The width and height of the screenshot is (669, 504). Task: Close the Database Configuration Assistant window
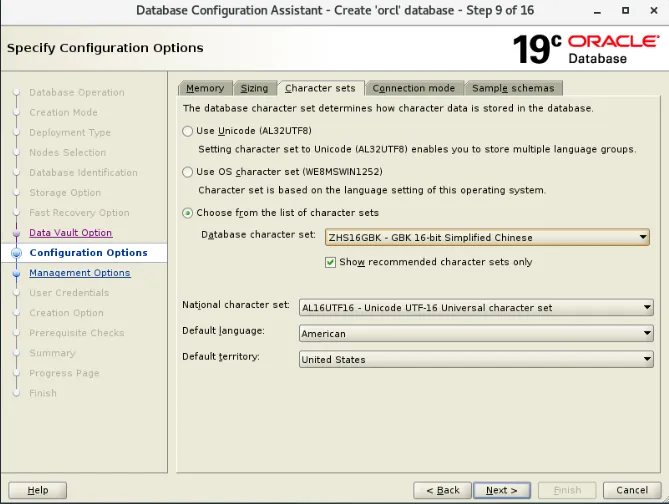tap(654, 10)
